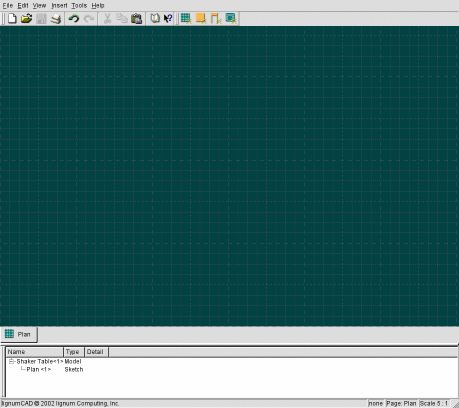Open a file with the folder icon

point(26,18)
